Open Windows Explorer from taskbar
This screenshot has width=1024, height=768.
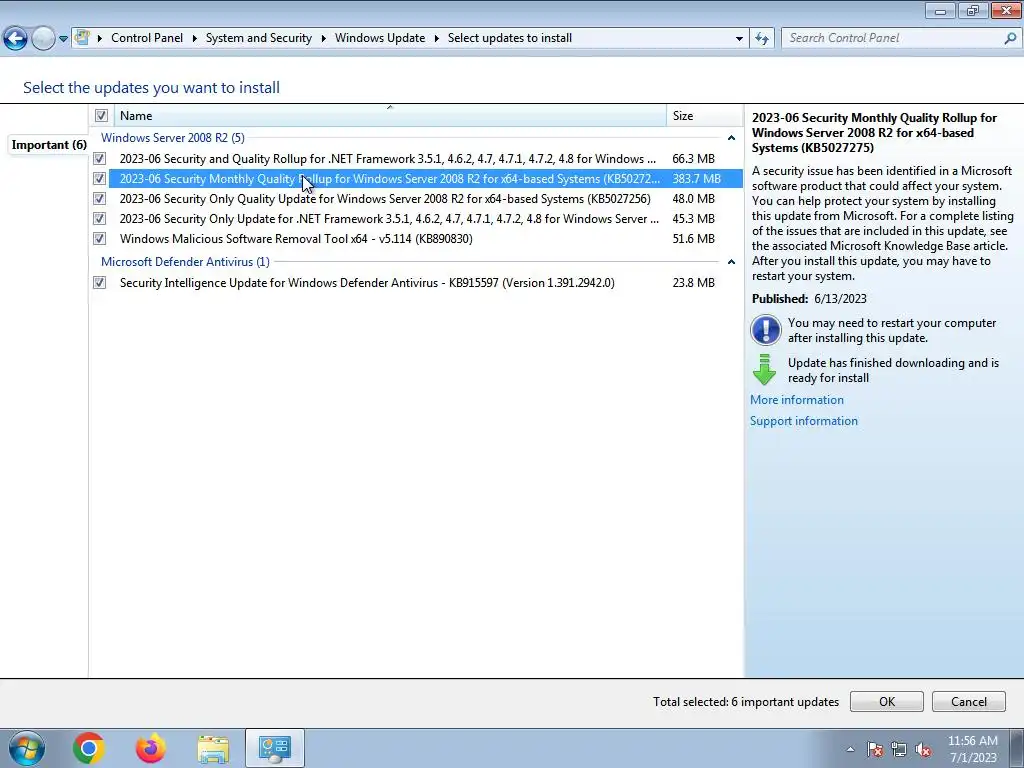coord(213,749)
